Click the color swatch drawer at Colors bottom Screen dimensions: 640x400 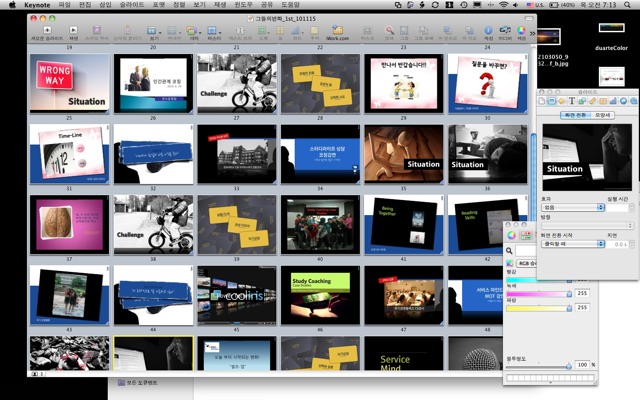point(550,378)
